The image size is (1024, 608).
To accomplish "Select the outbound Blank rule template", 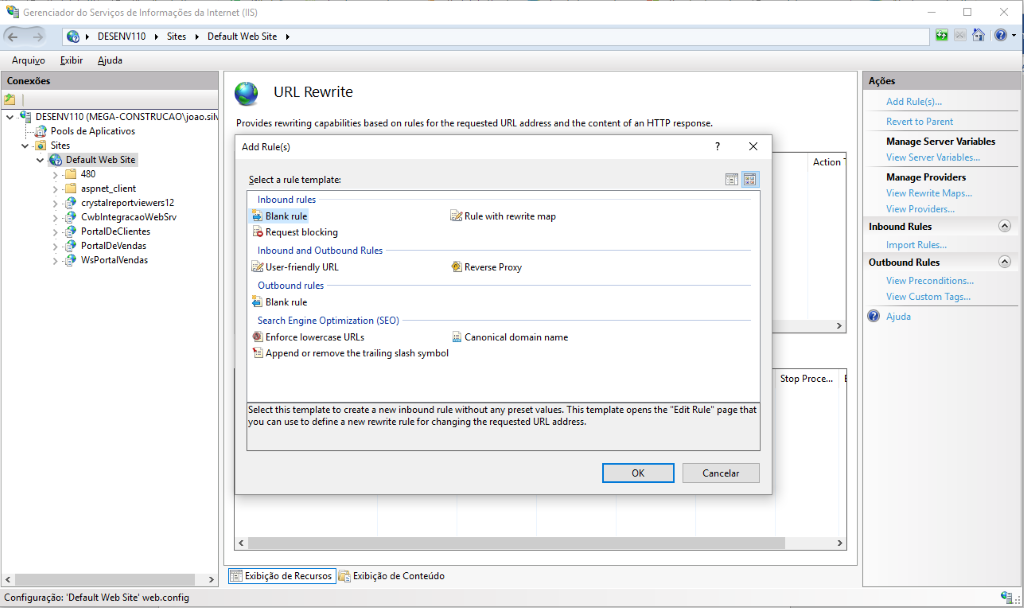I will 286,302.
